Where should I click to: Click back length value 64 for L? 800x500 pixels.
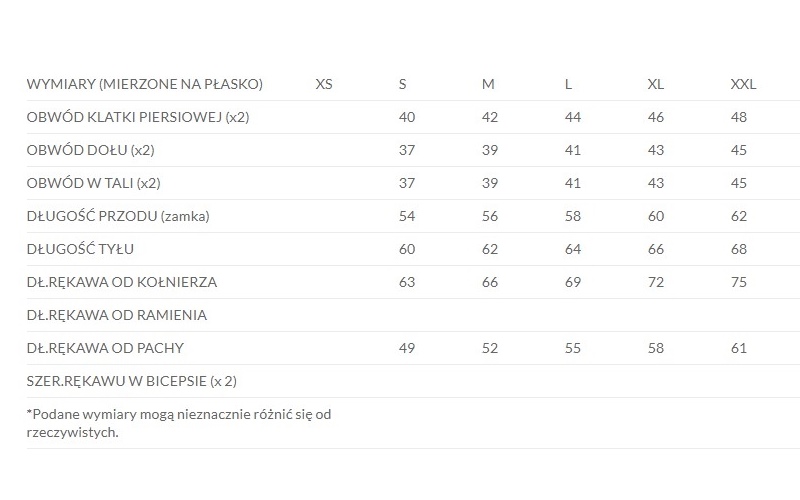pos(572,249)
